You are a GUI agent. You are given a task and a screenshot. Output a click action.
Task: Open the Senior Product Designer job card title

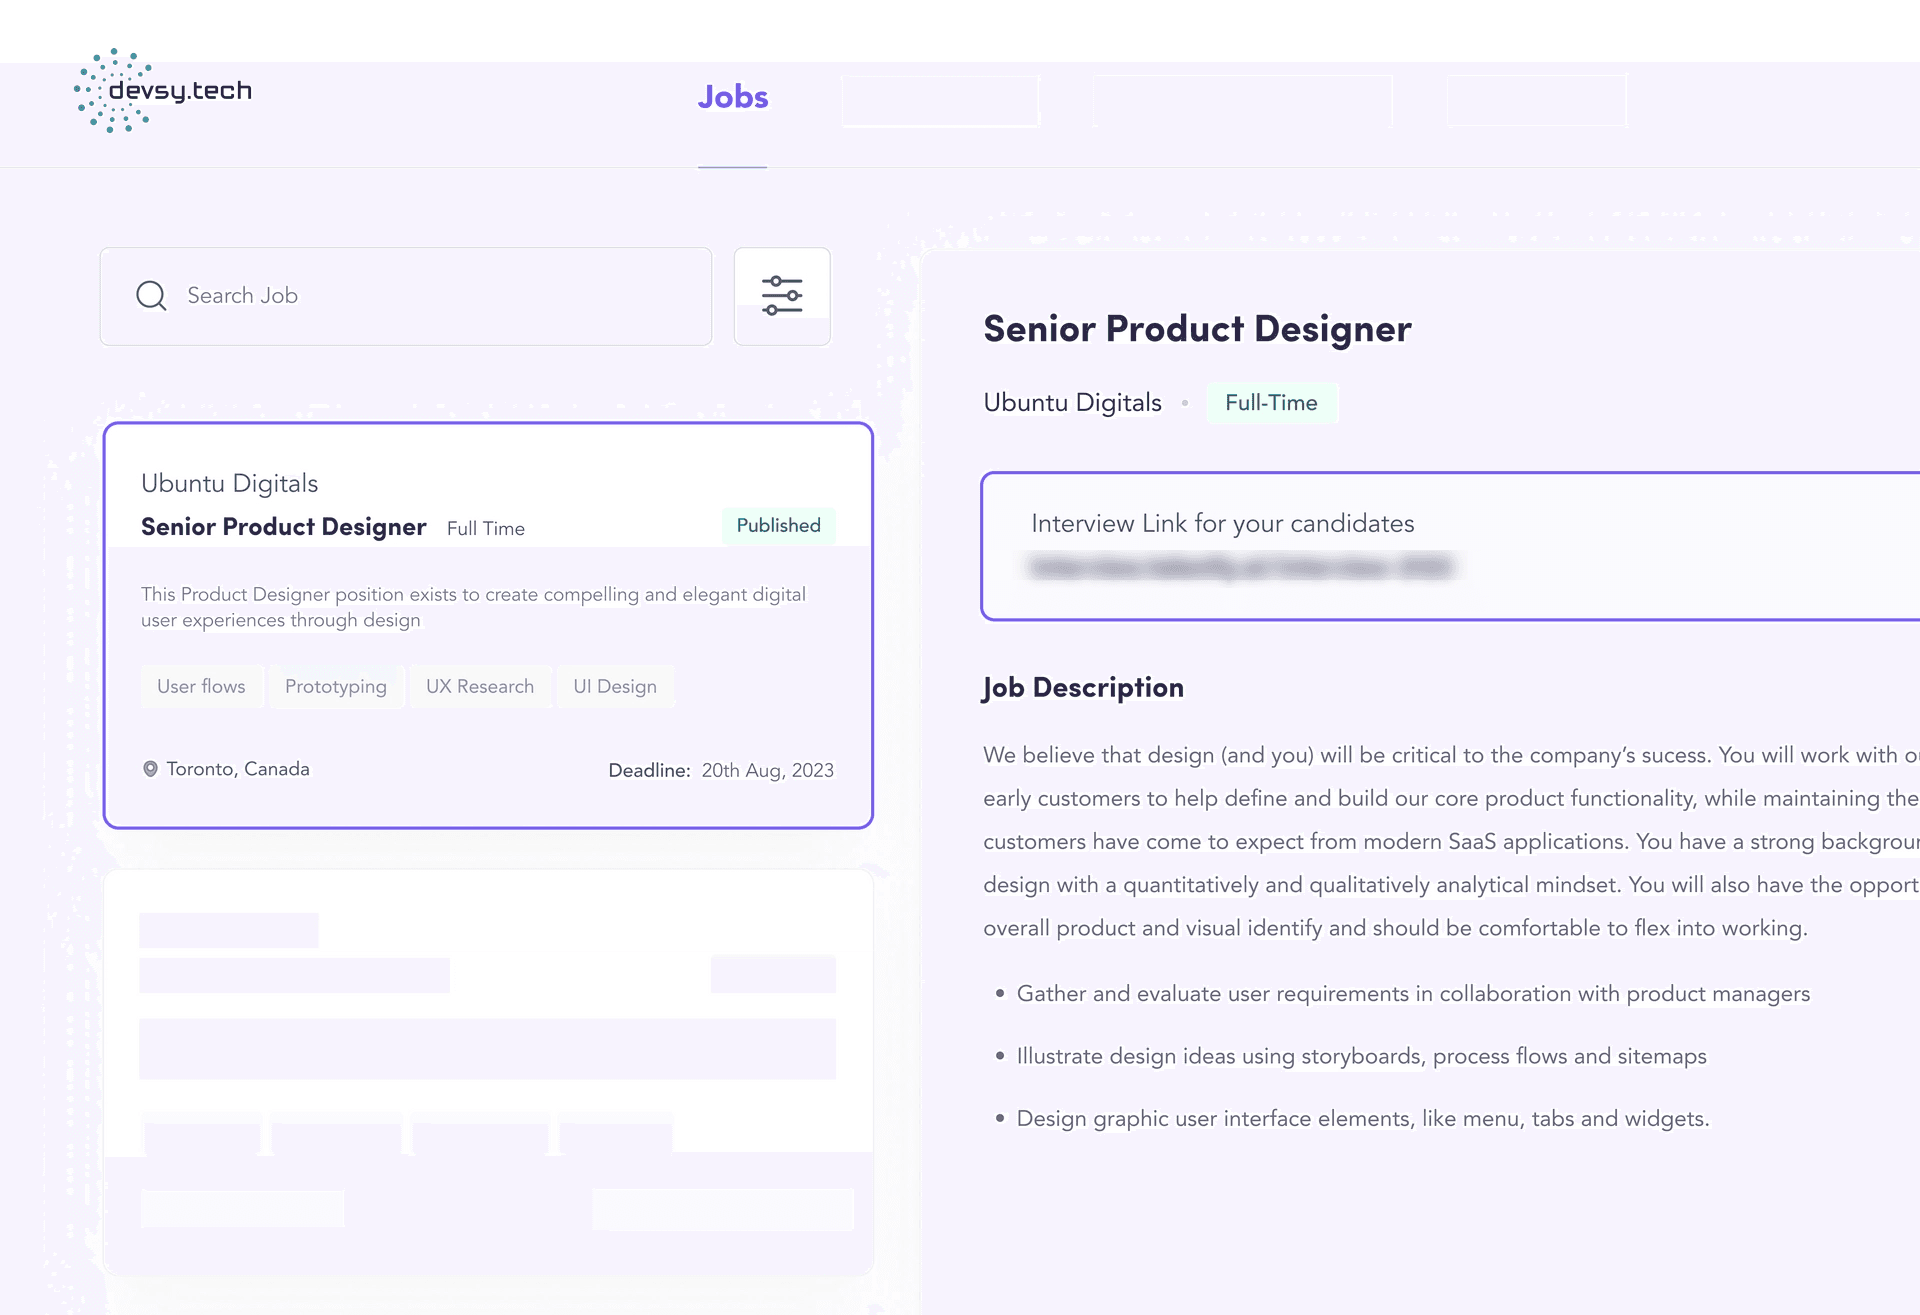pyautogui.click(x=284, y=527)
